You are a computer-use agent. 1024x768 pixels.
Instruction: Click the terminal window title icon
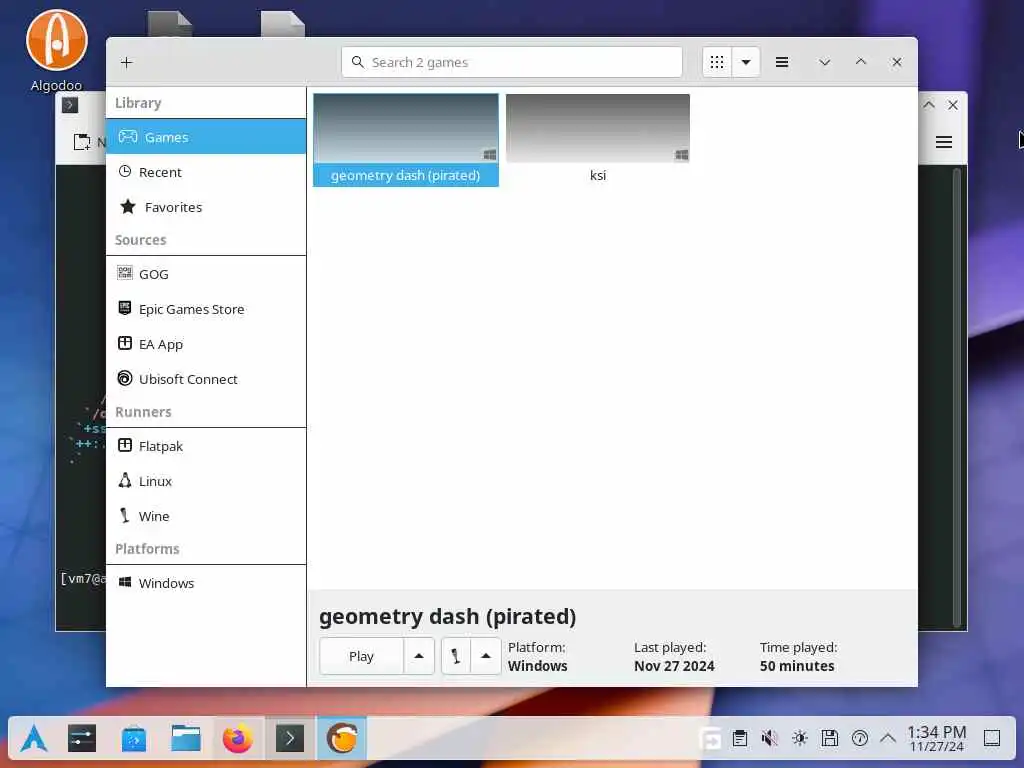point(70,105)
